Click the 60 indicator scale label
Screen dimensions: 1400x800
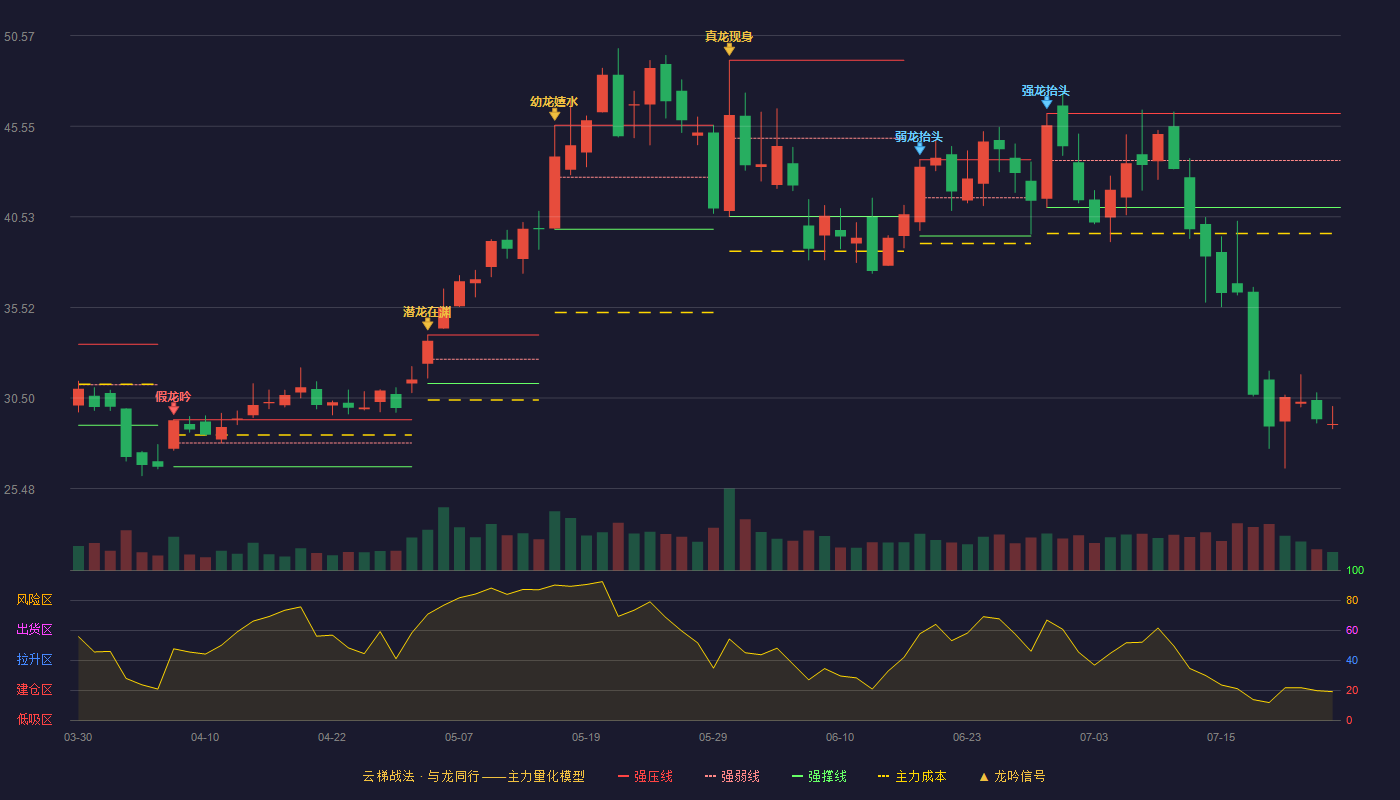pyautogui.click(x=1352, y=630)
